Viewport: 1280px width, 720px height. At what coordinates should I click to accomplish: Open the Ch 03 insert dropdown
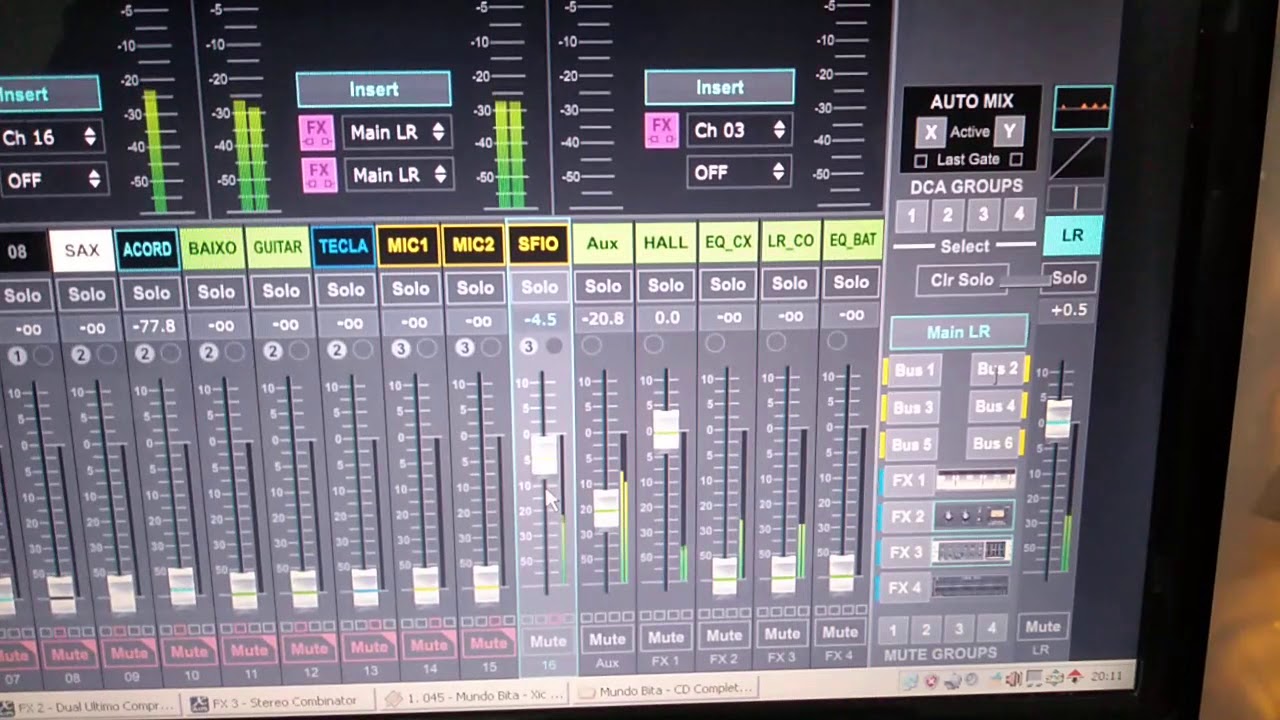[739, 130]
